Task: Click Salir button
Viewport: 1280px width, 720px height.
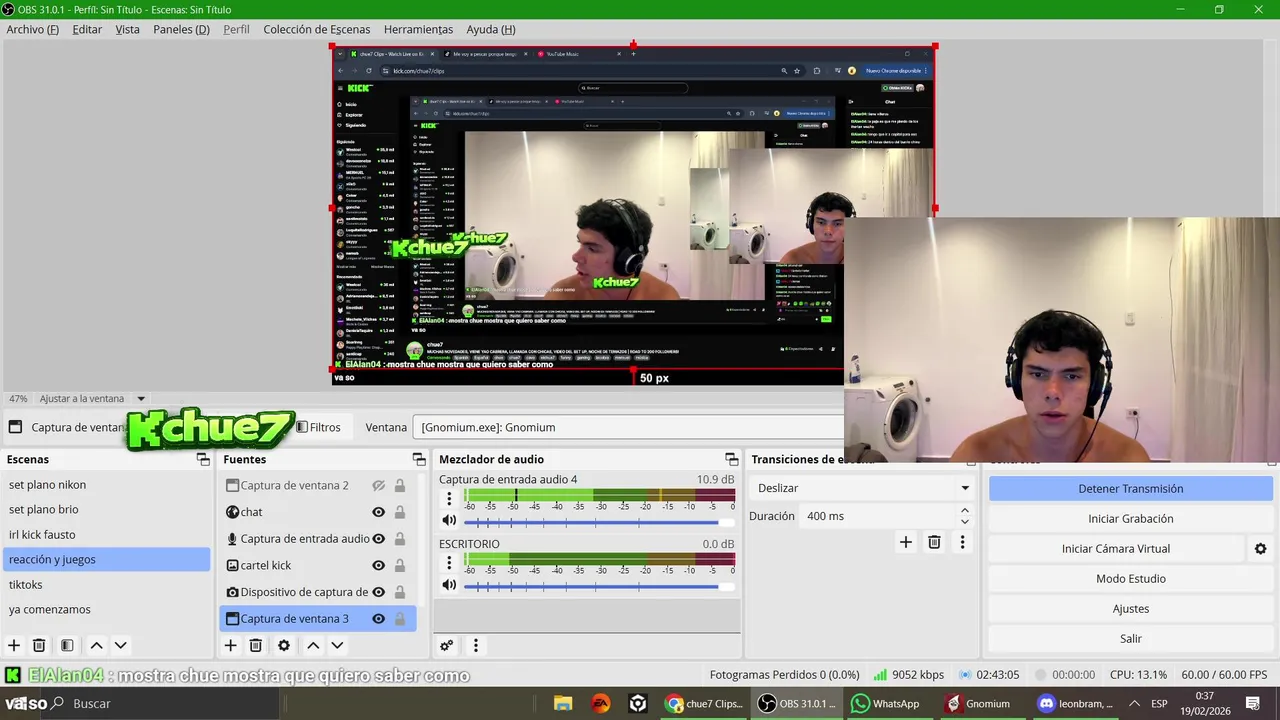Action: click(x=1131, y=639)
